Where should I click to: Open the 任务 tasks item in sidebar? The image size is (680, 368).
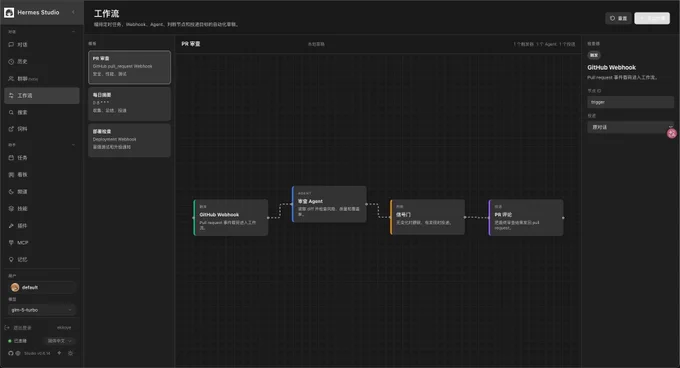pos(42,158)
